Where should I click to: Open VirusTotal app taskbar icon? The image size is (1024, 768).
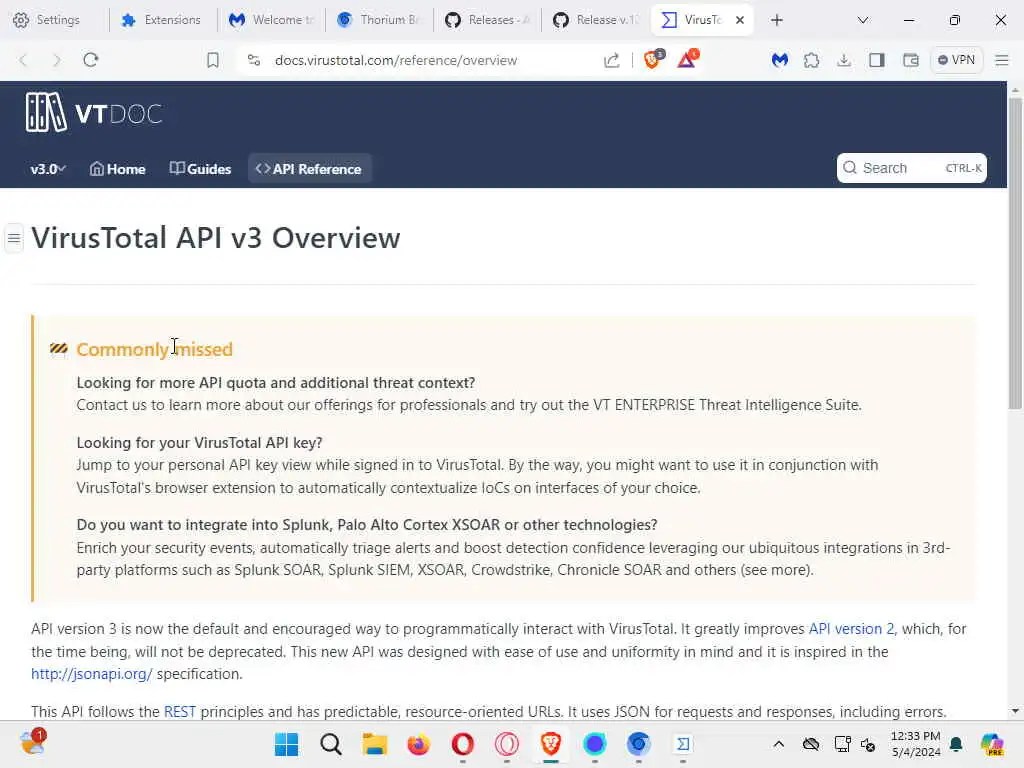pyautogui.click(x=683, y=744)
